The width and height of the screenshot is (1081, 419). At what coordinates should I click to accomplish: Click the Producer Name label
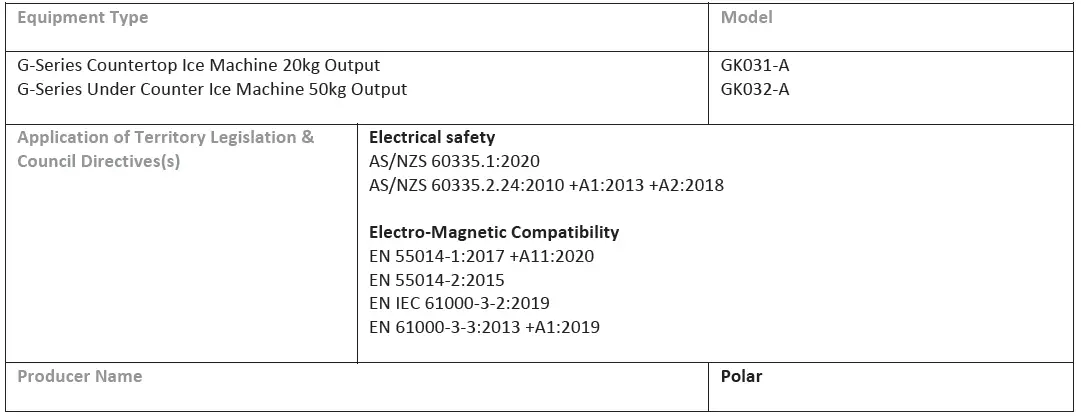pos(80,377)
